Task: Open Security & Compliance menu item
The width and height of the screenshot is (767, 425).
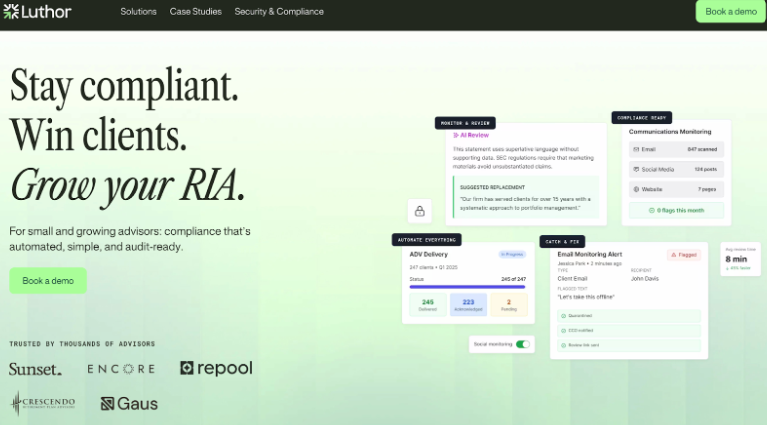Action: 279,12
